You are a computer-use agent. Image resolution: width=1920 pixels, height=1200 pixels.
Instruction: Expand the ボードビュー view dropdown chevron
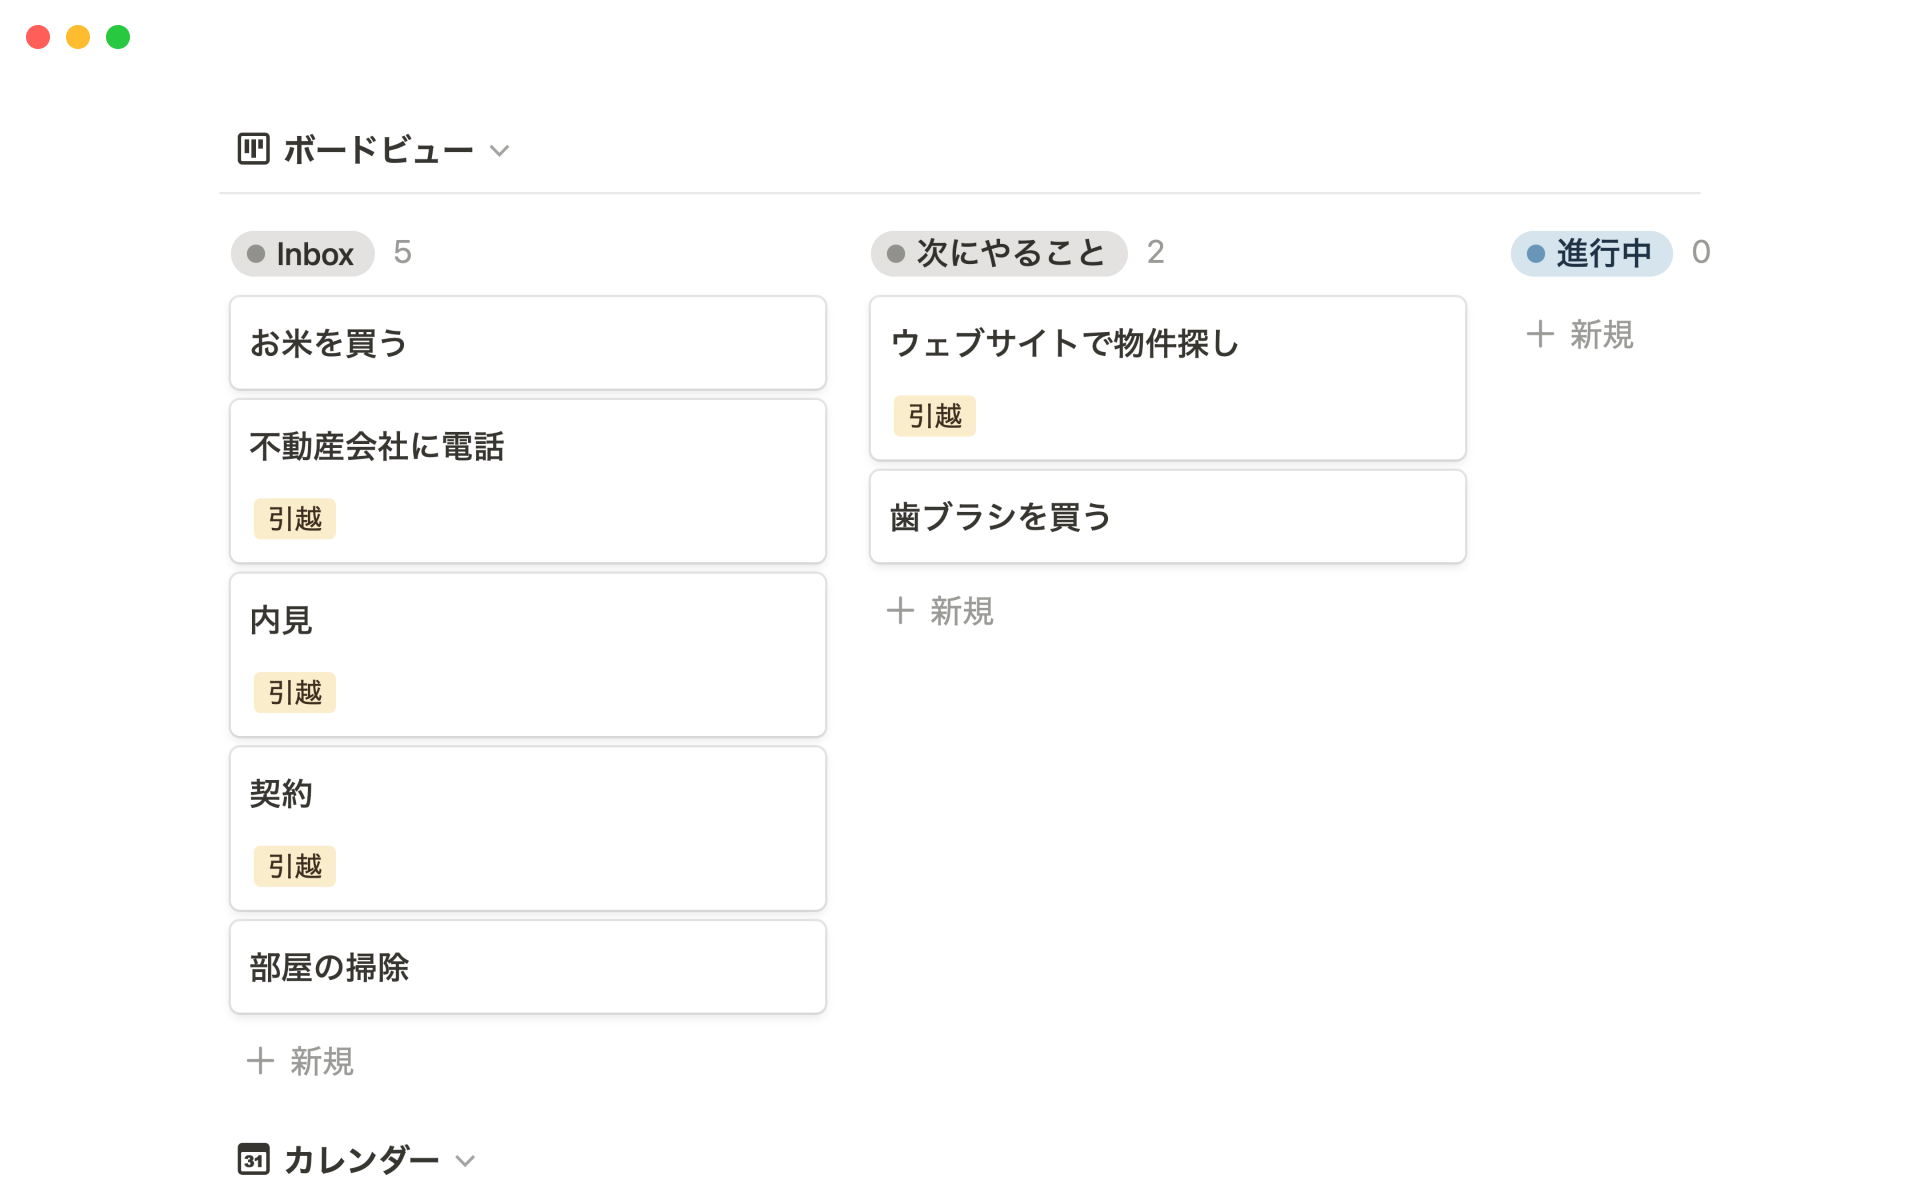[500, 151]
